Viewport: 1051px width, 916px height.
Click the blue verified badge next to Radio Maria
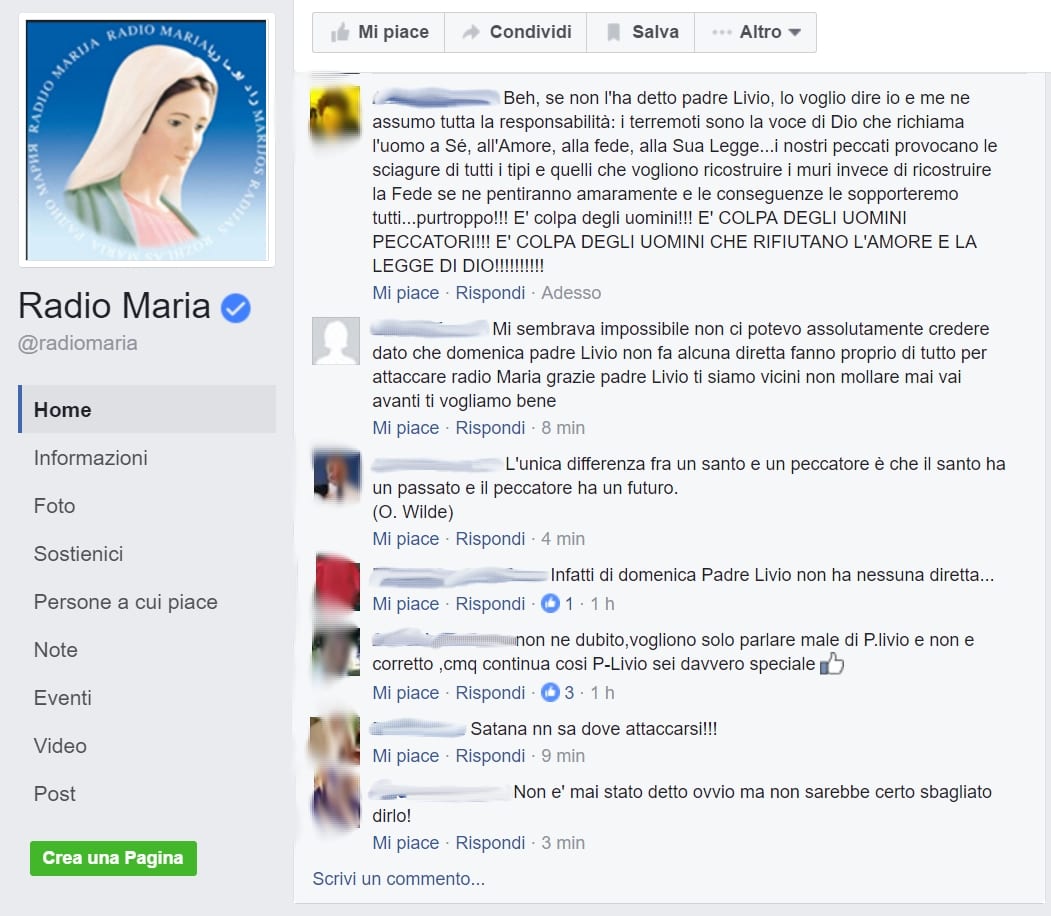click(236, 308)
